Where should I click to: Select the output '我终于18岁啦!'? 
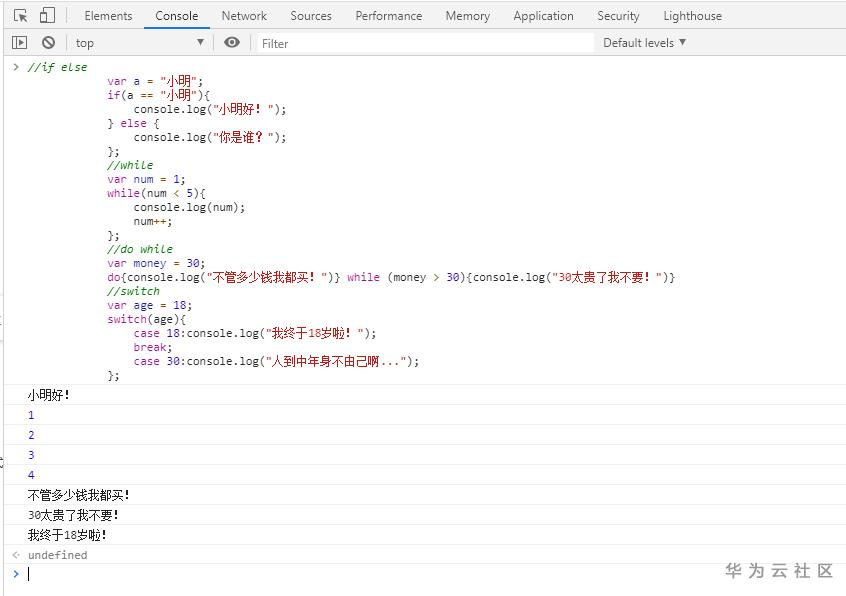tap(67, 535)
